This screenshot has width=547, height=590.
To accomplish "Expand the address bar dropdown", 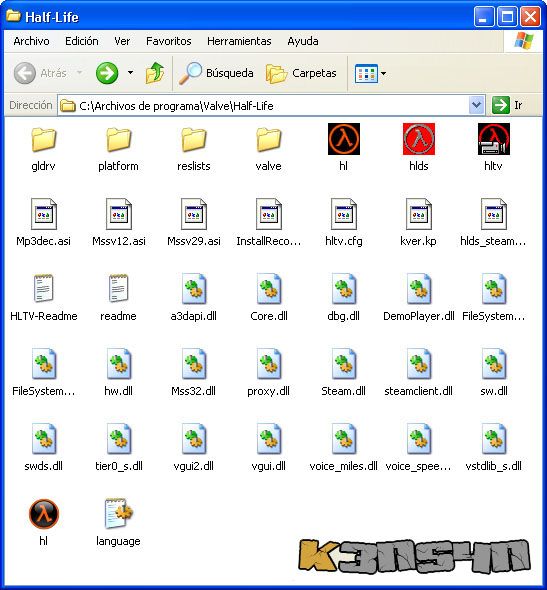I will coord(477,105).
